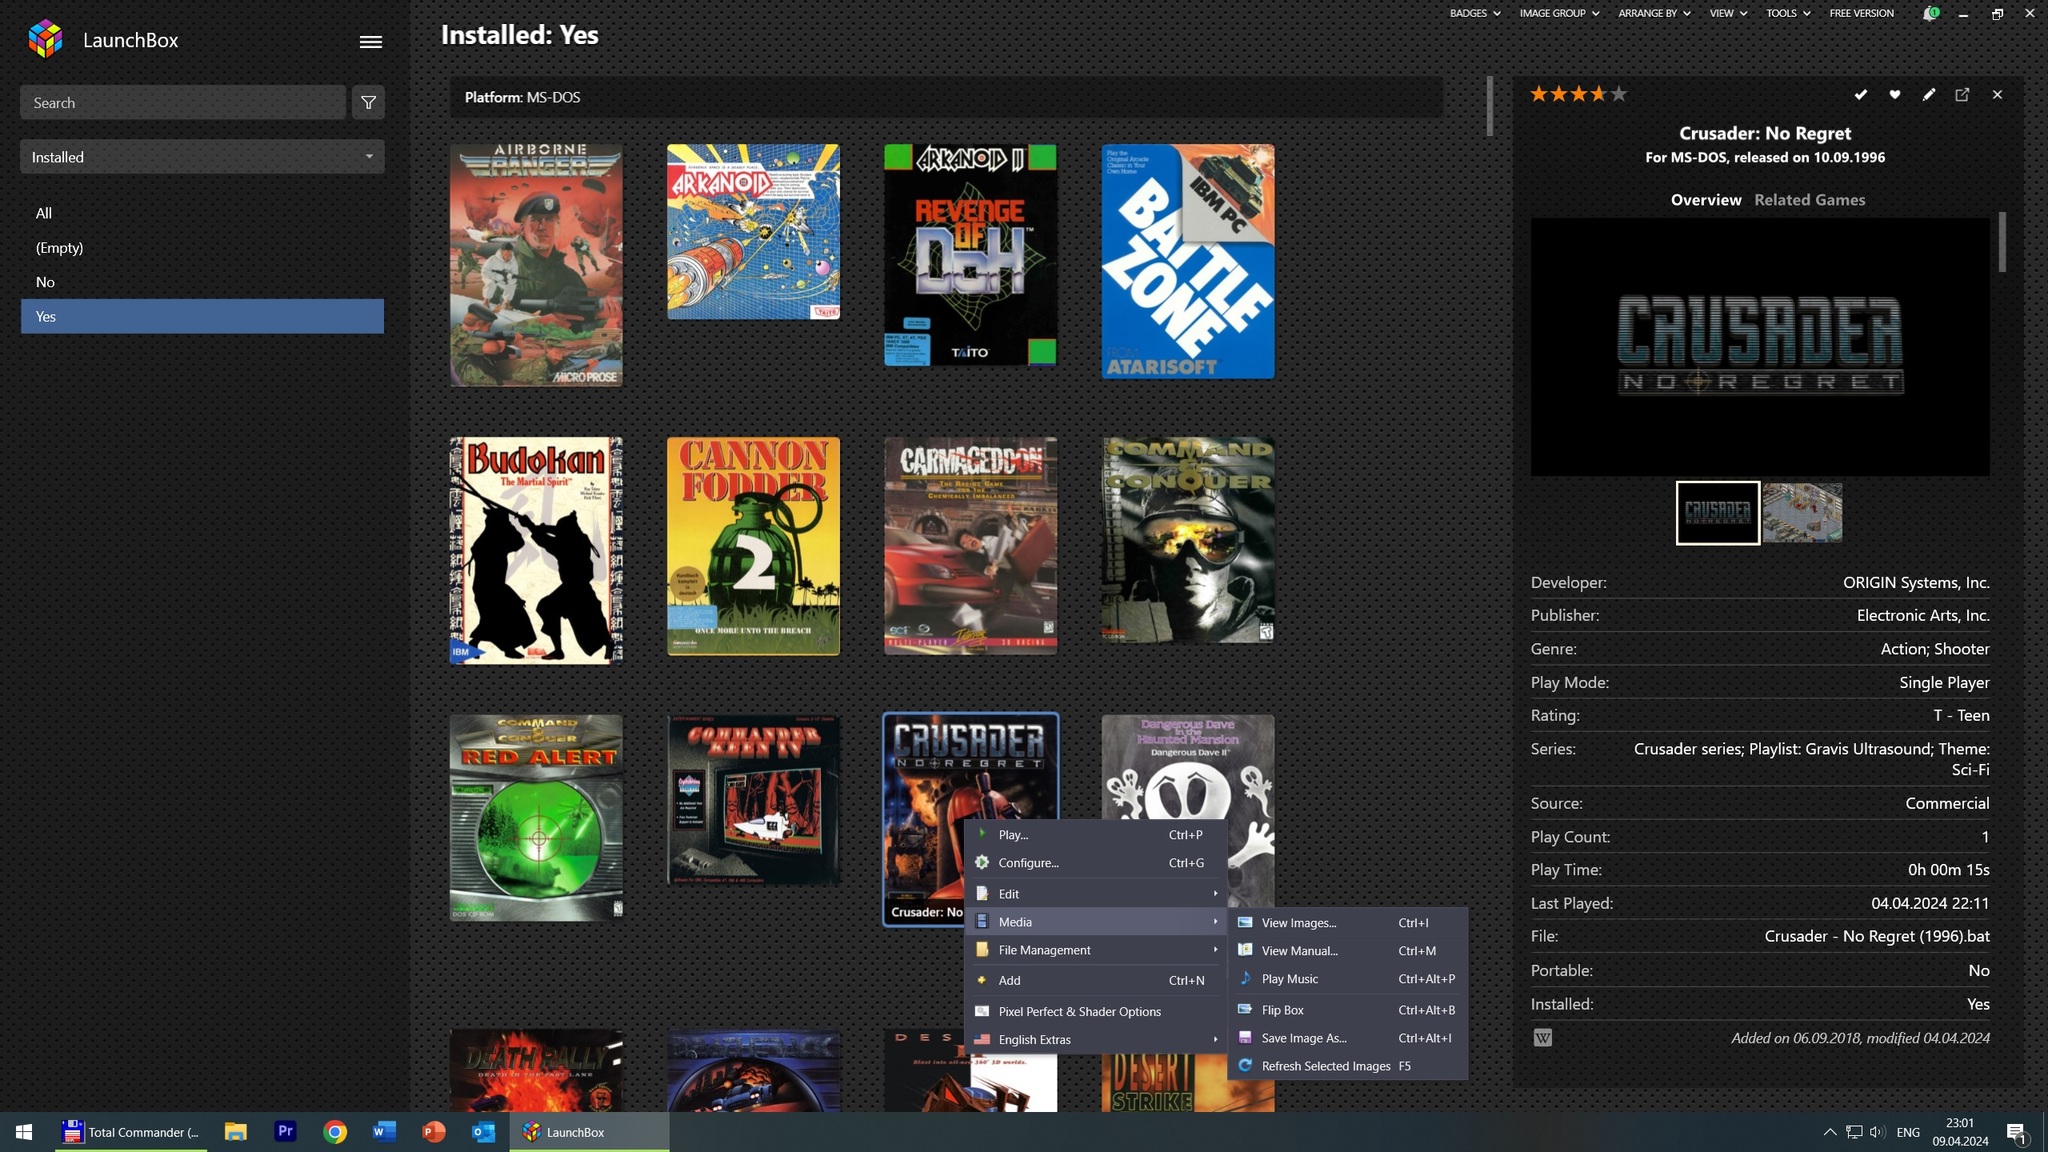Open the BADGES dropdown menu
The height and width of the screenshot is (1152, 2048).
[x=1475, y=13]
